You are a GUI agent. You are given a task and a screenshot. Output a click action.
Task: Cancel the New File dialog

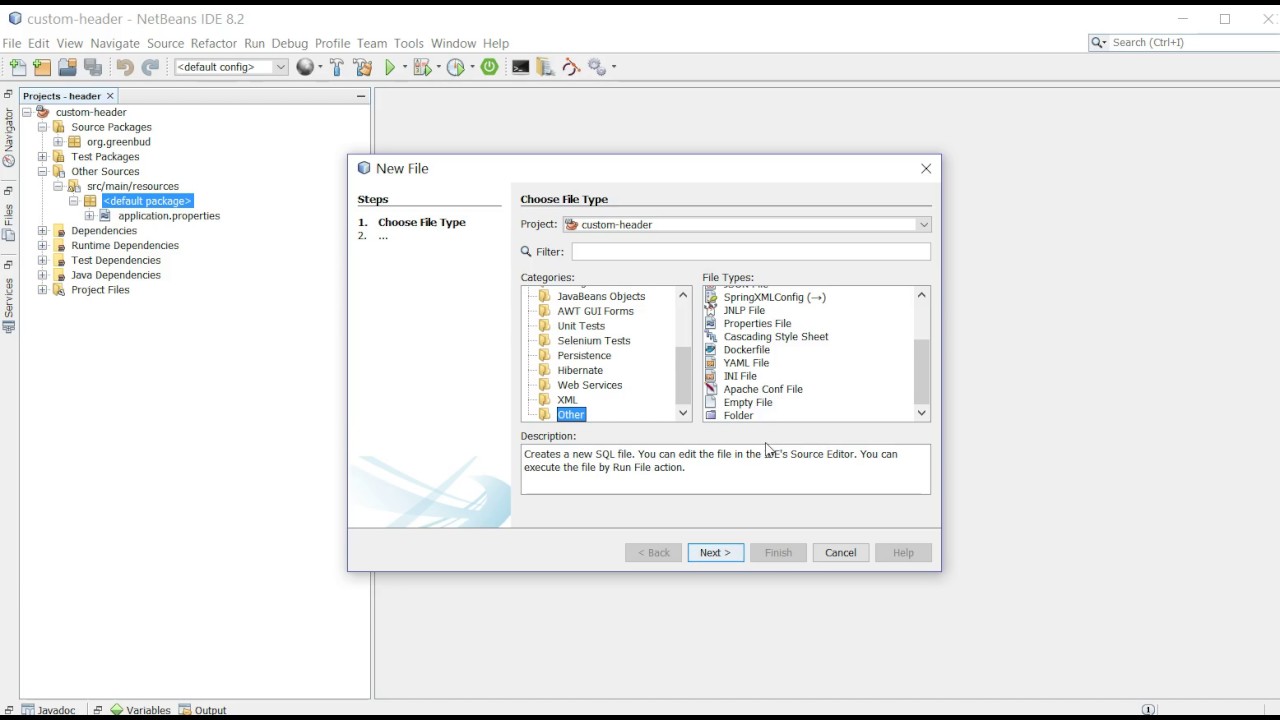[840, 553]
